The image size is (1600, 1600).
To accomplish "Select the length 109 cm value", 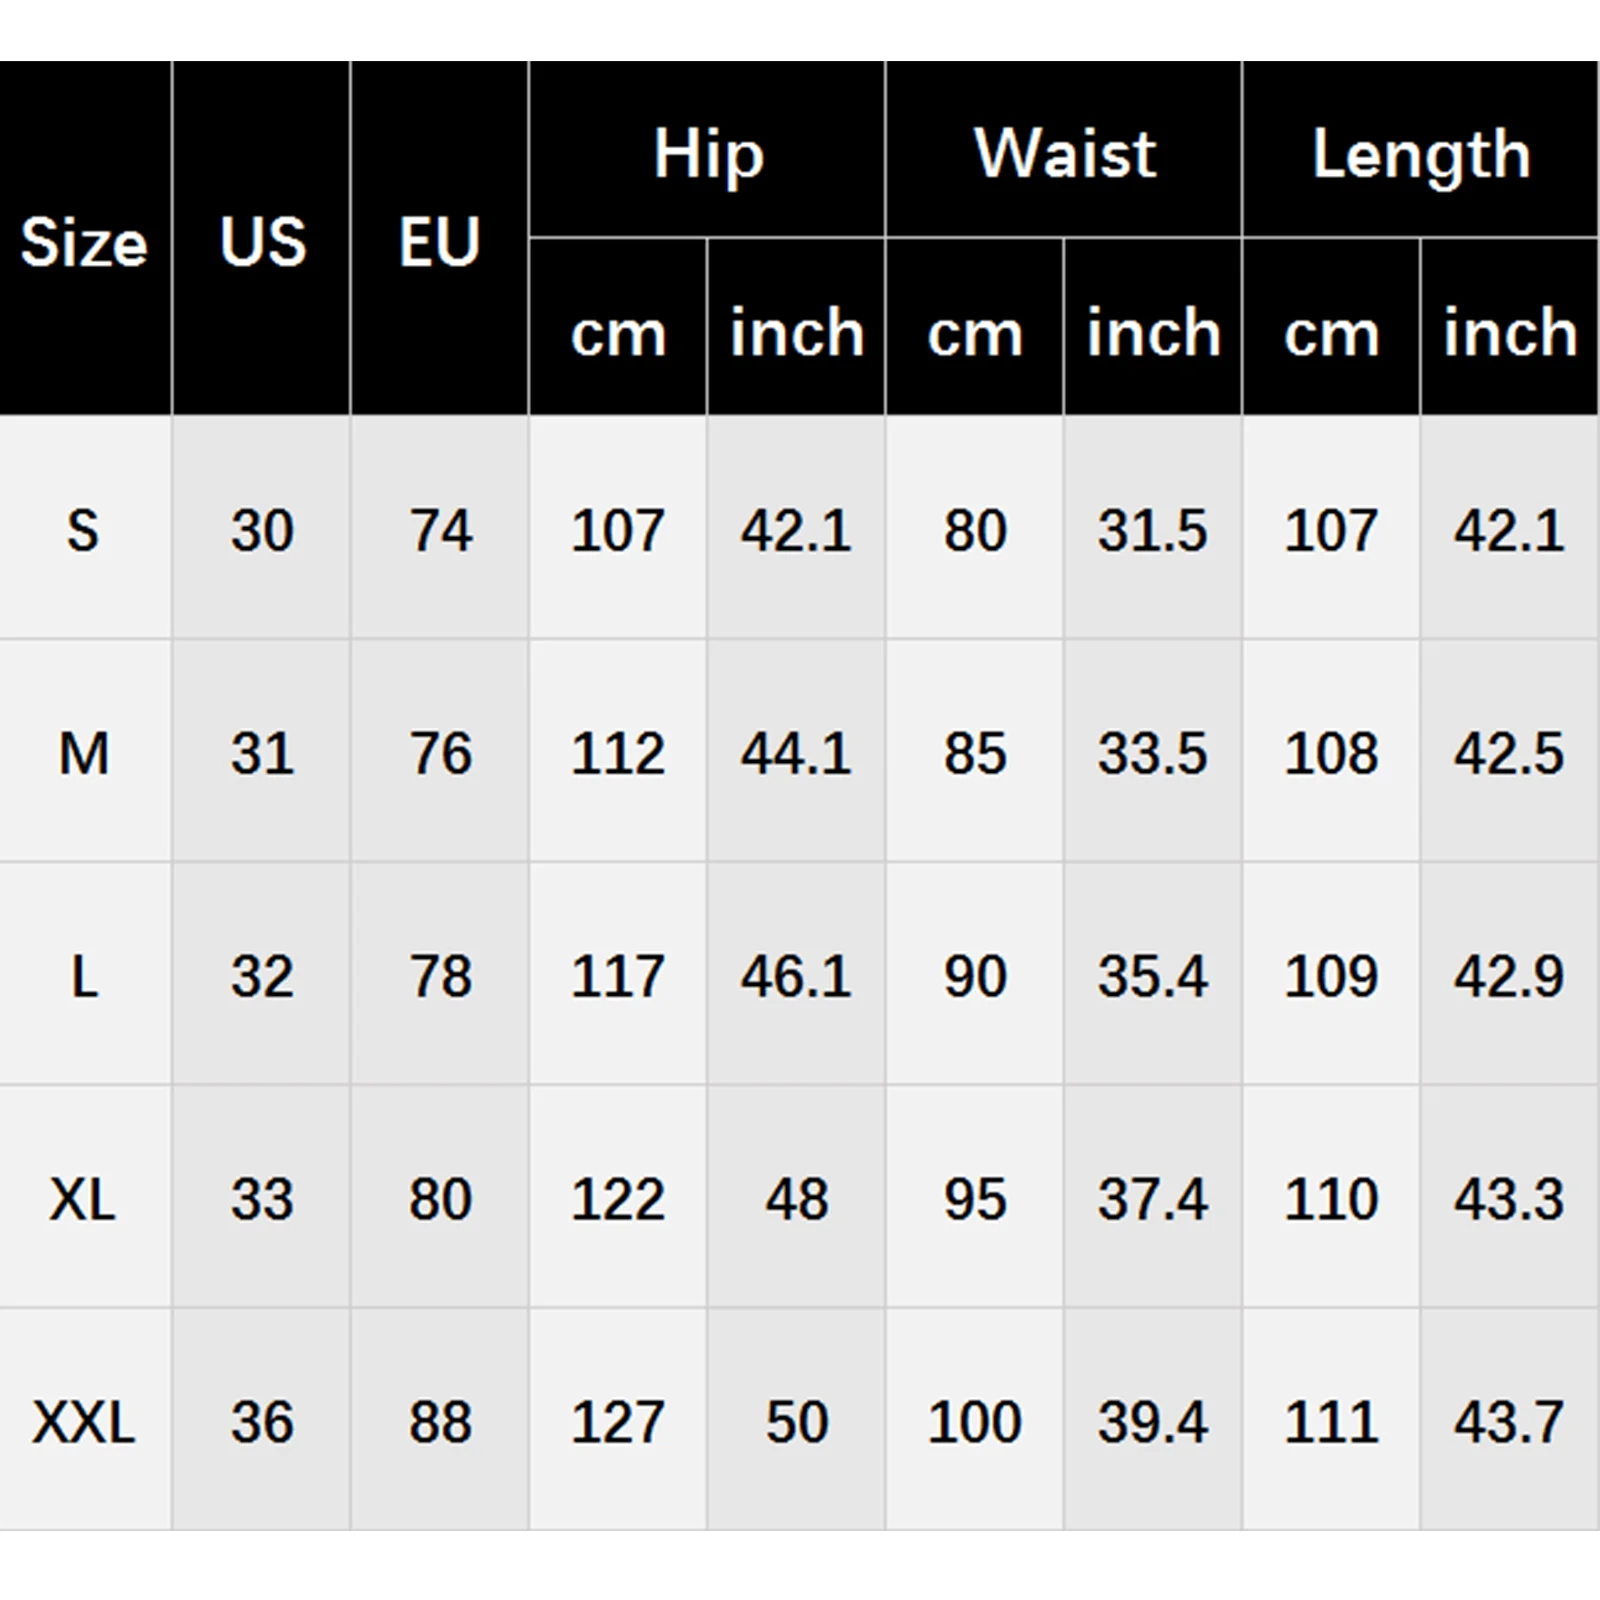I will coord(1331,976).
